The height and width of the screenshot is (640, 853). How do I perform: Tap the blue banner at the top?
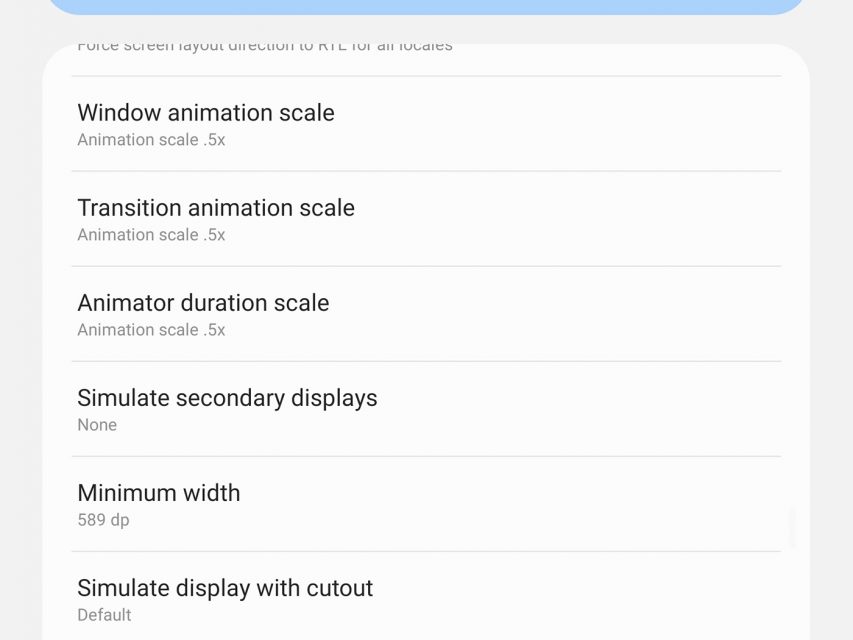point(426,6)
